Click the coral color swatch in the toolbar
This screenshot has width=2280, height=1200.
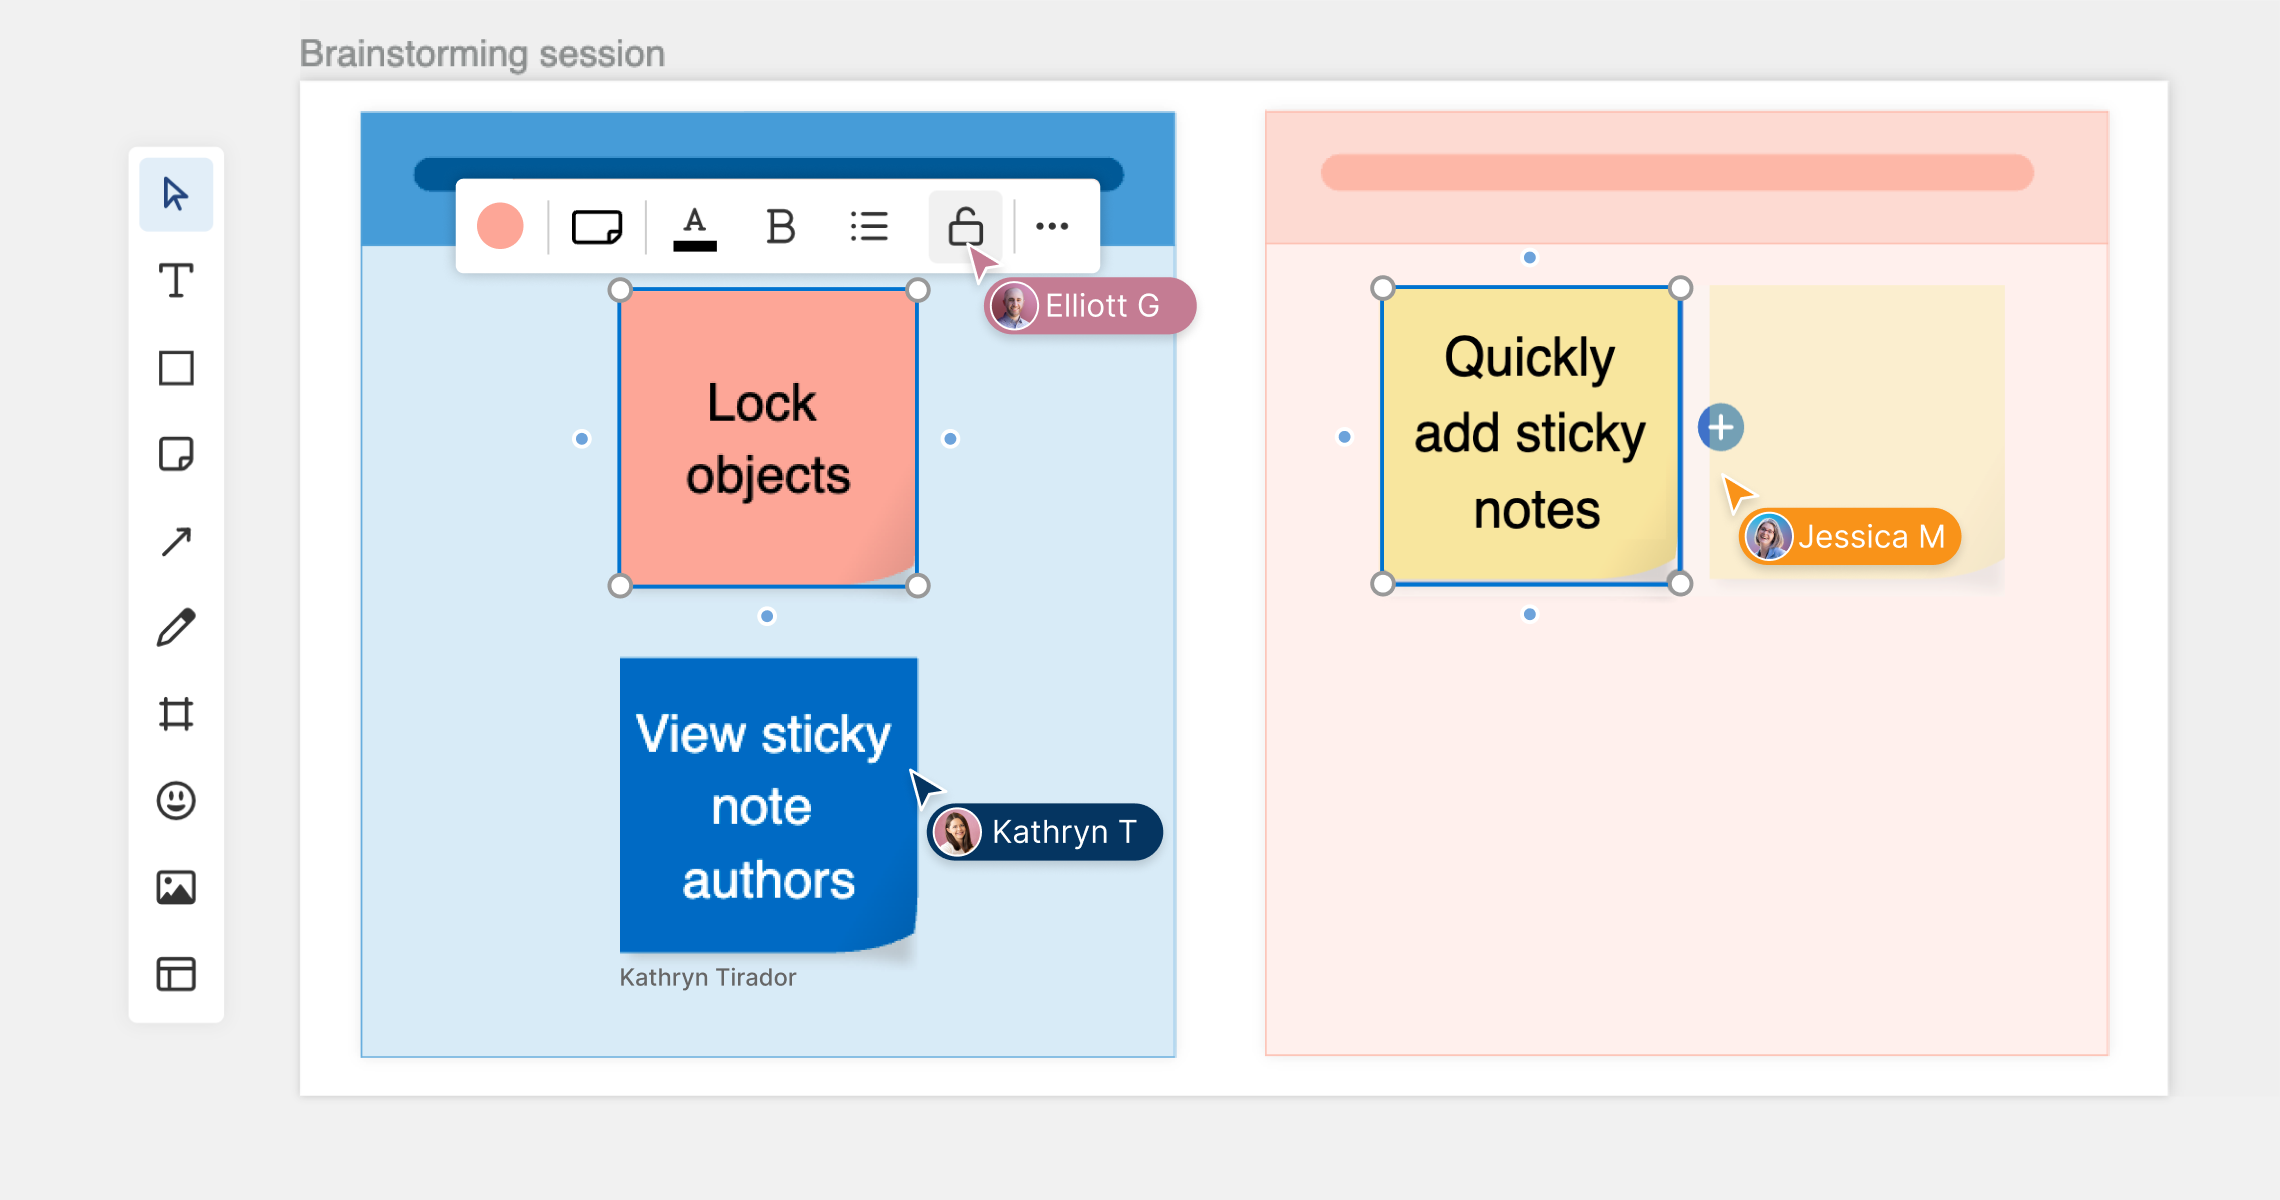point(500,227)
